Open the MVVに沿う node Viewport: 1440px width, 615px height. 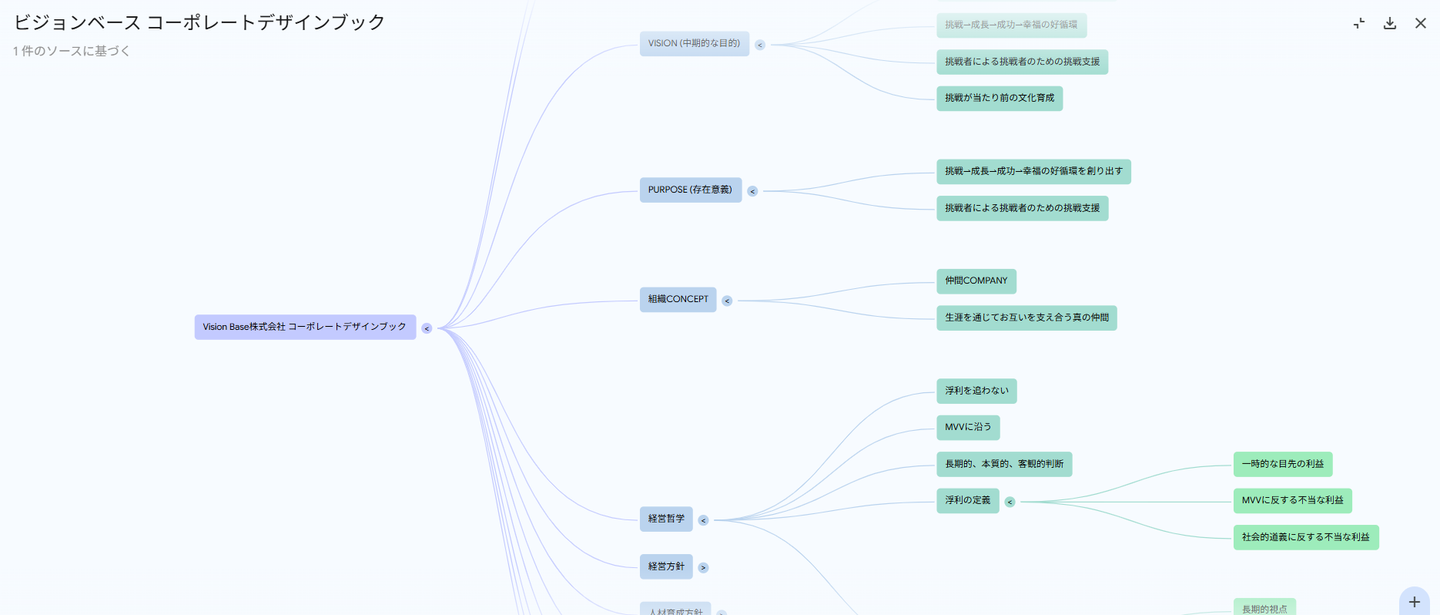[968, 427]
